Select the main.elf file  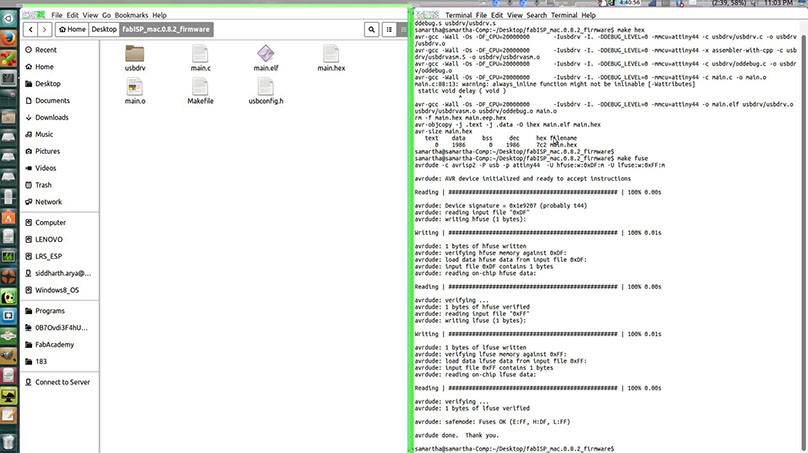266,58
